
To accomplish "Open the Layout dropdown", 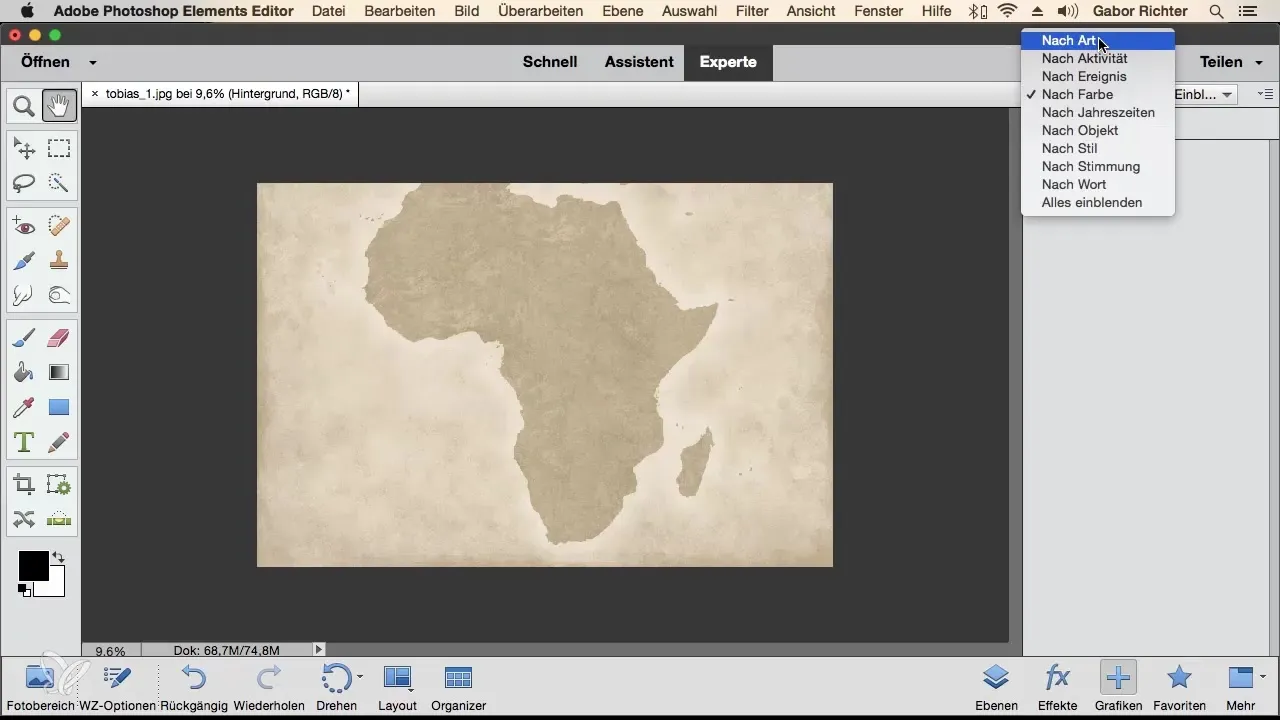I will (398, 686).
